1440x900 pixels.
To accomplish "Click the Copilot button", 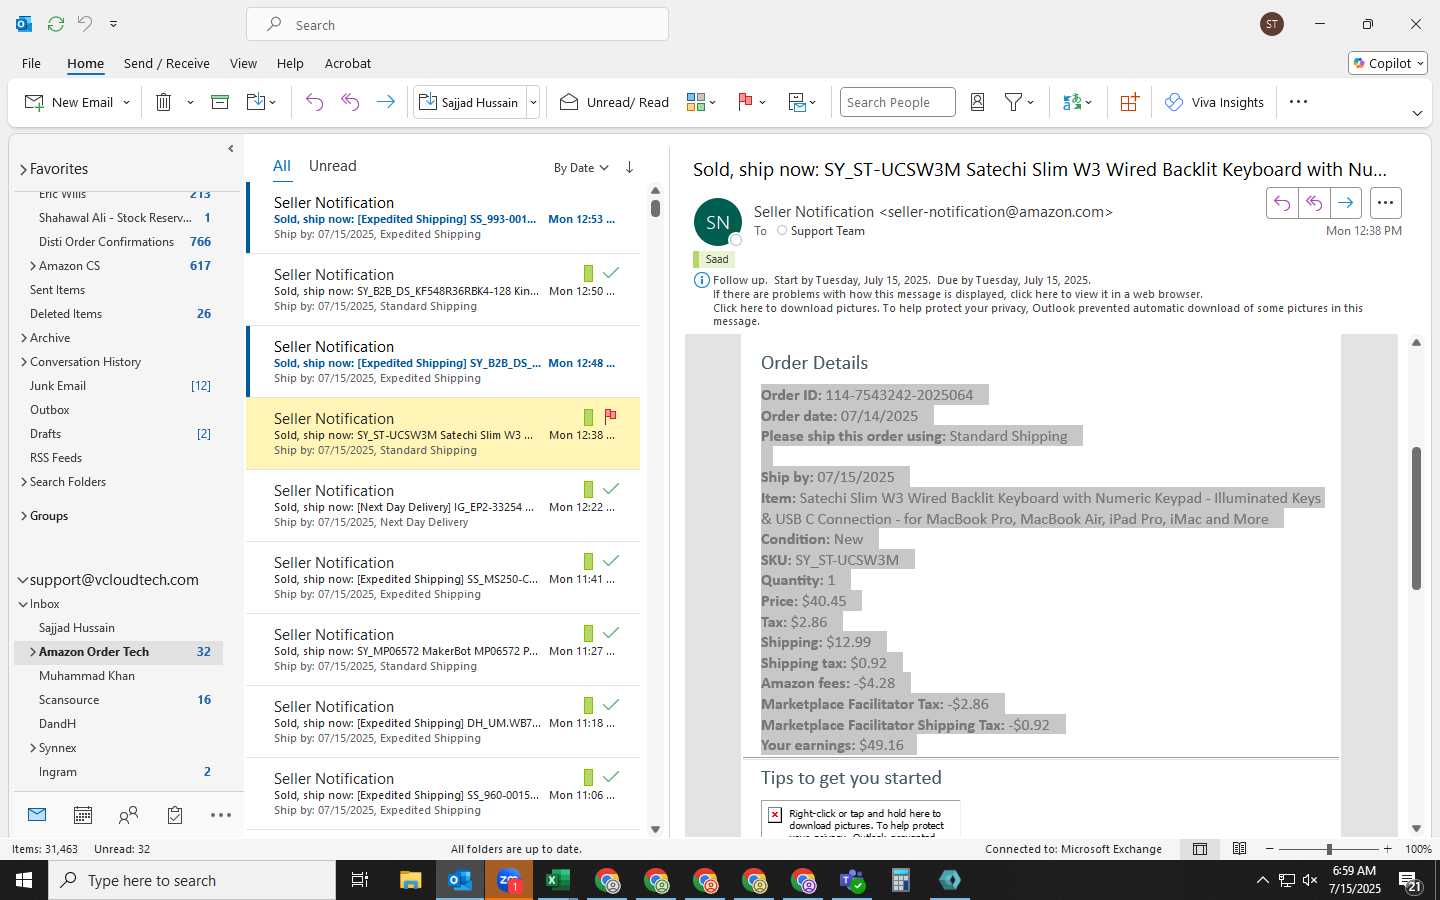I will [x=1388, y=63].
